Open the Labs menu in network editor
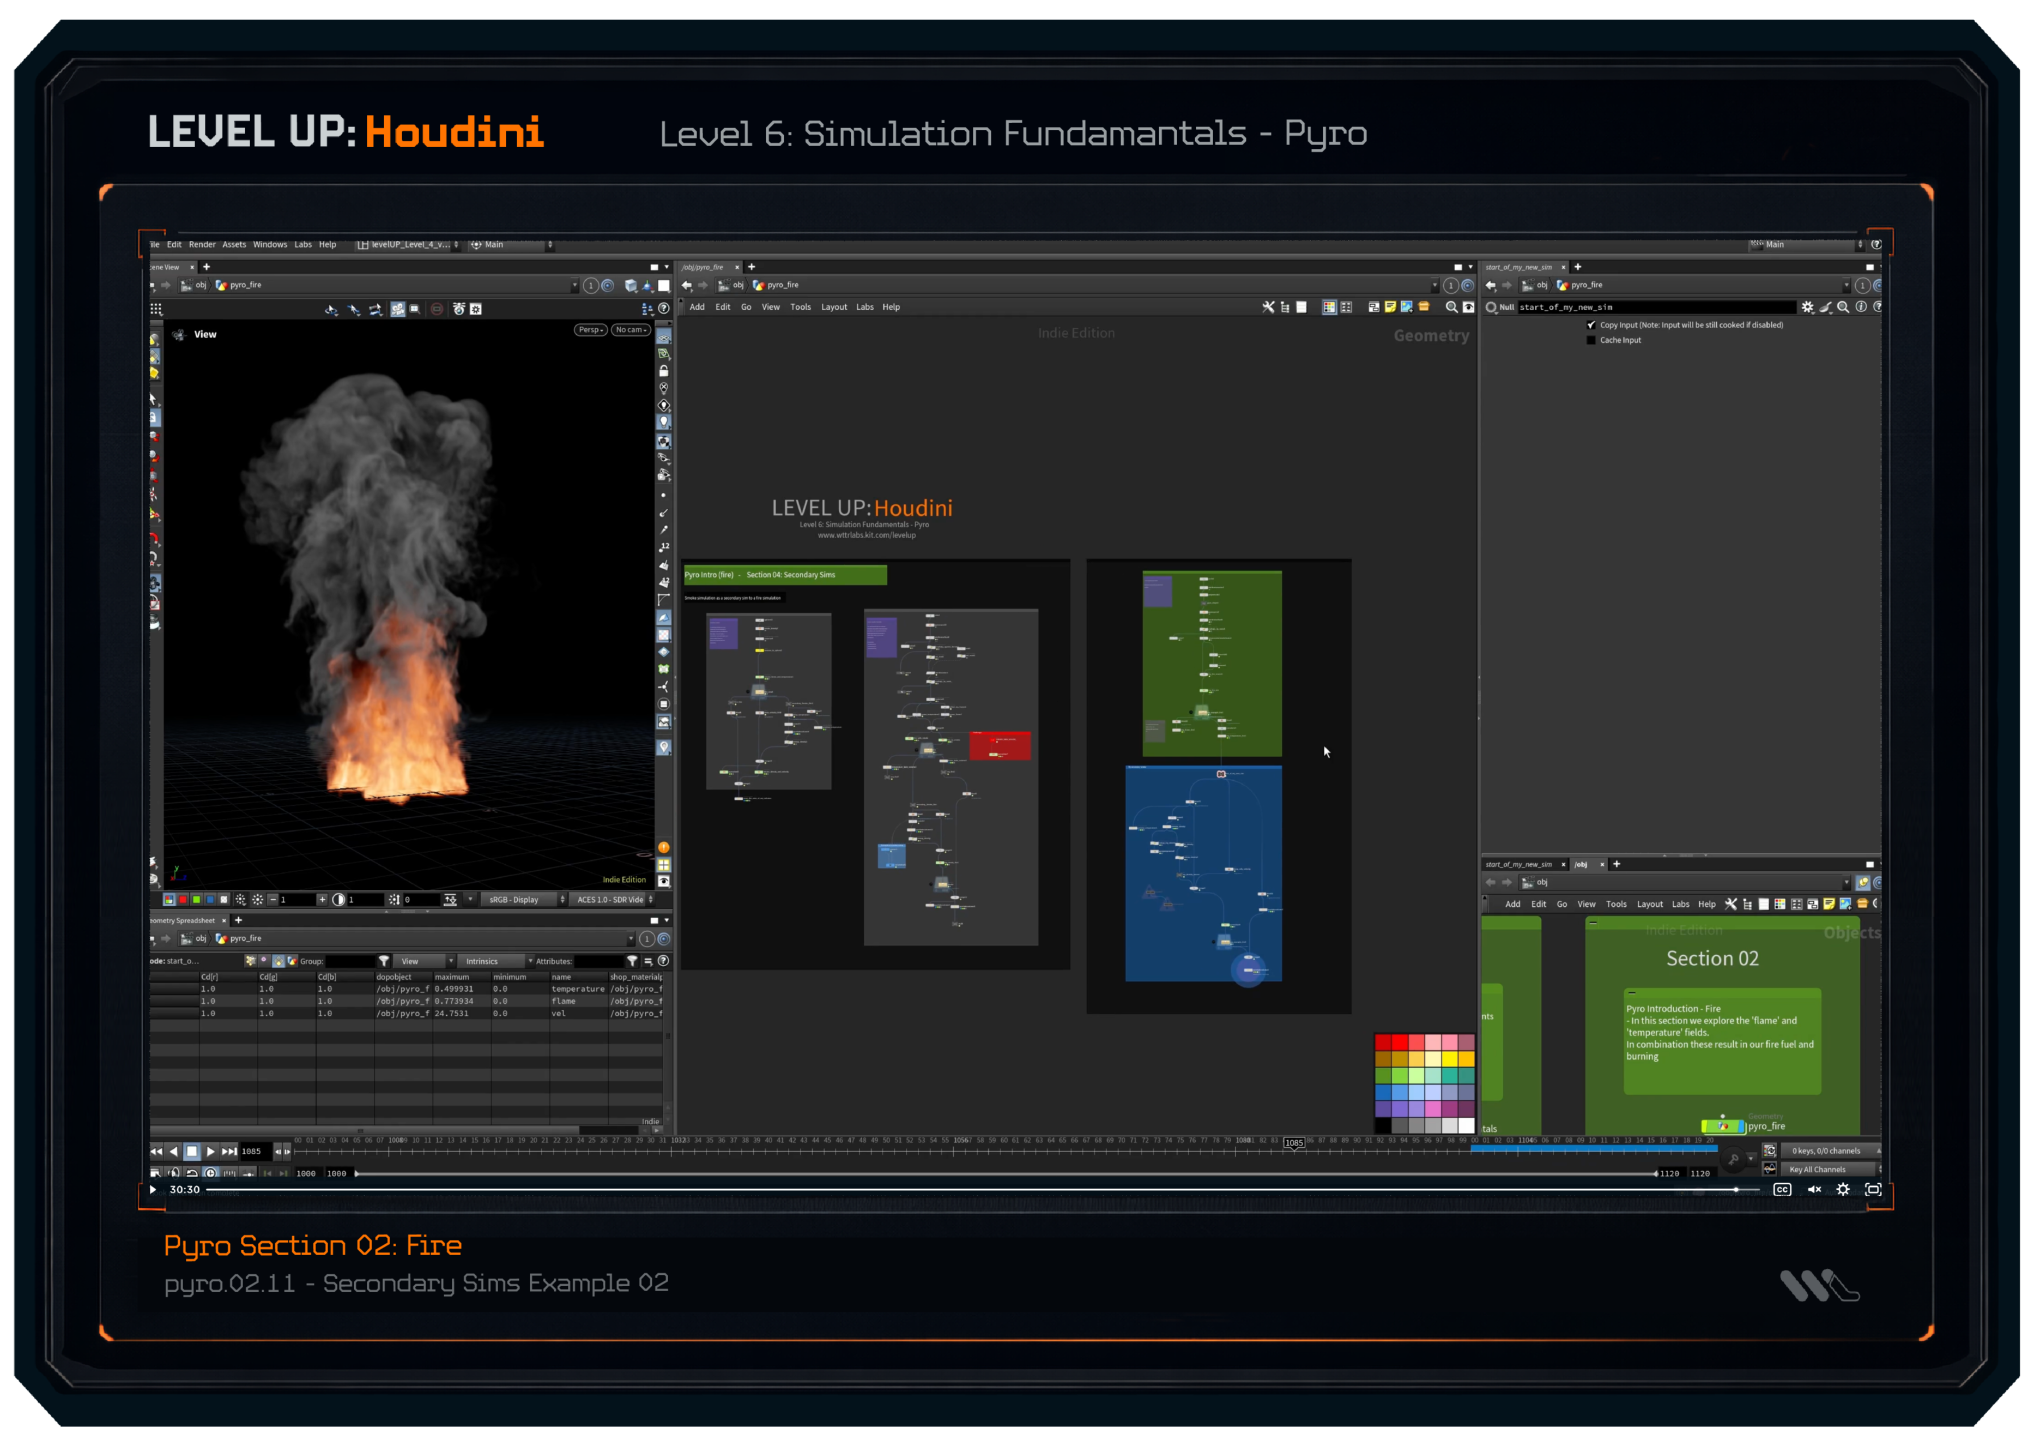 pos(864,307)
